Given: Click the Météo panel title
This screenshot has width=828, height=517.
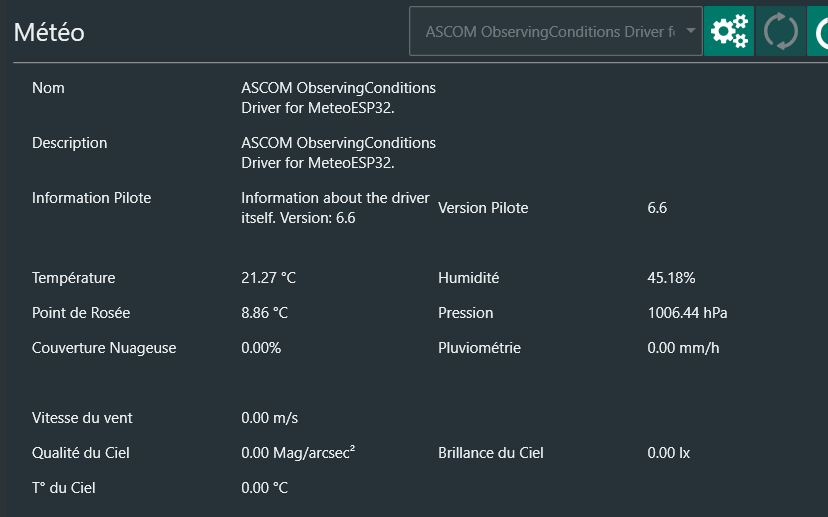Looking at the screenshot, I should click(49, 32).
